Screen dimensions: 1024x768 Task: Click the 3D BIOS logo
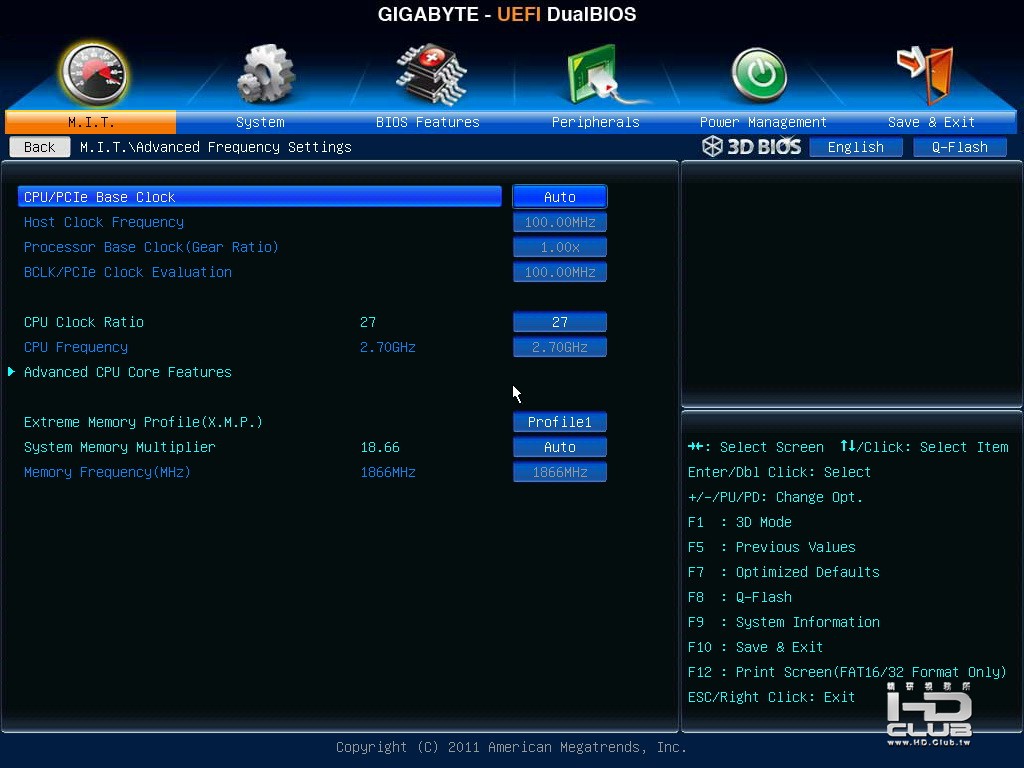752,146
